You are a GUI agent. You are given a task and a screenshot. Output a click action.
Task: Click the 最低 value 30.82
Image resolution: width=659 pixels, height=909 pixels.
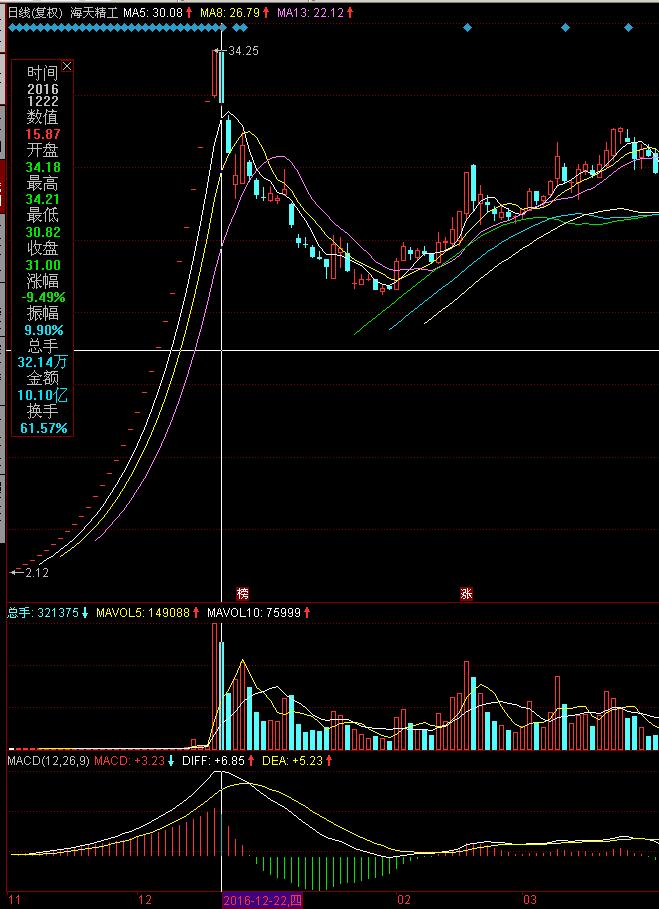point(43,232)
